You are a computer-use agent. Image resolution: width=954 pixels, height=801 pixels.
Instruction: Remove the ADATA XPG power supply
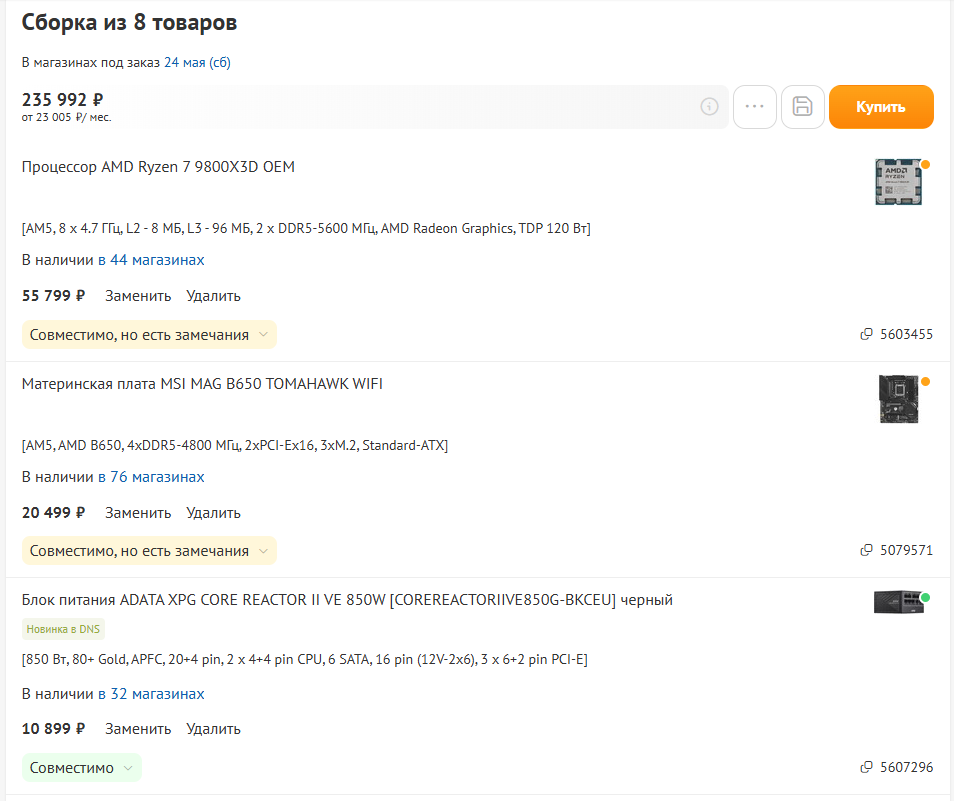(213, 729)
